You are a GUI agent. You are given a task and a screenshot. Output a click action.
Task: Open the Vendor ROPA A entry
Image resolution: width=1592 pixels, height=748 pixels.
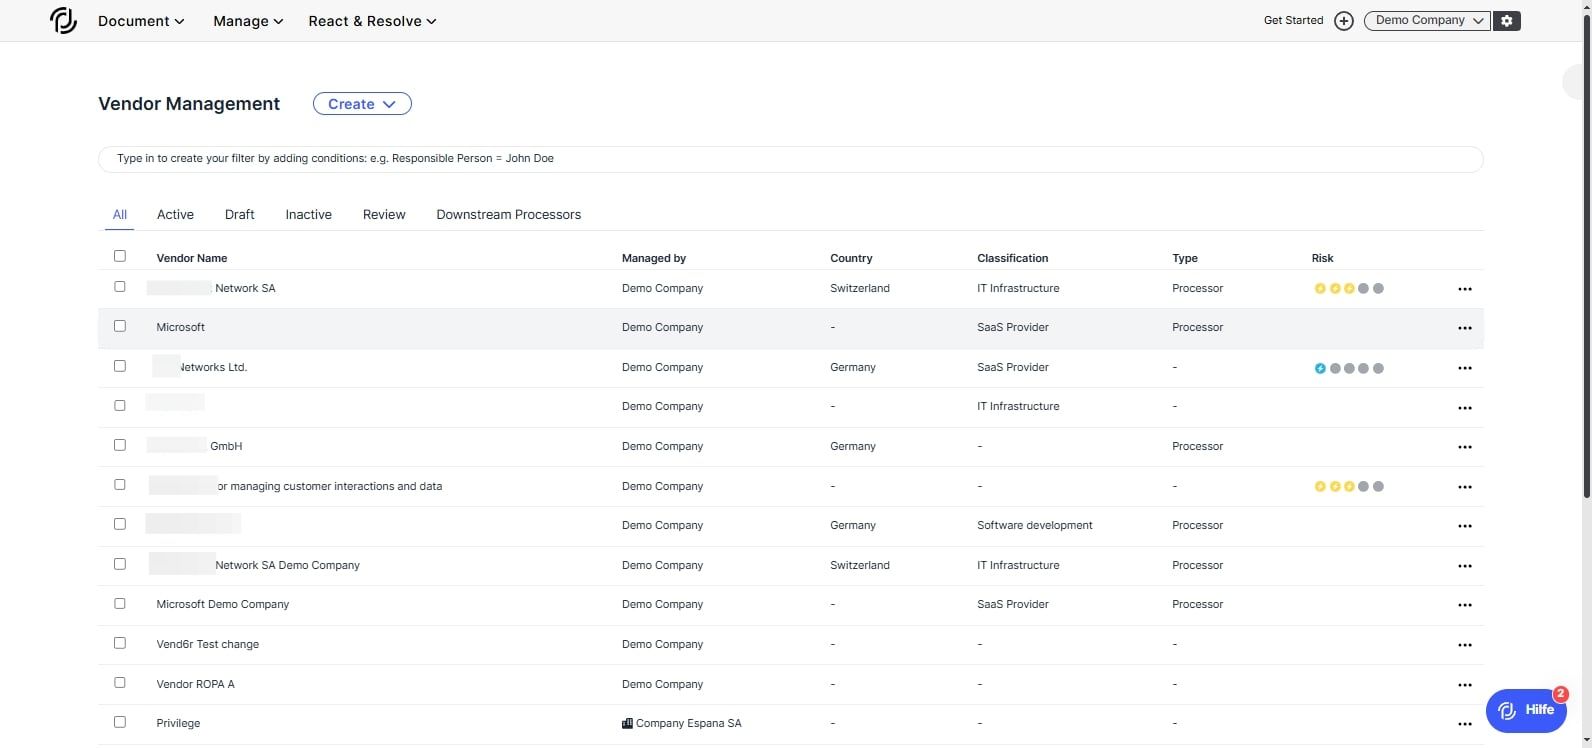pos(196,684)
